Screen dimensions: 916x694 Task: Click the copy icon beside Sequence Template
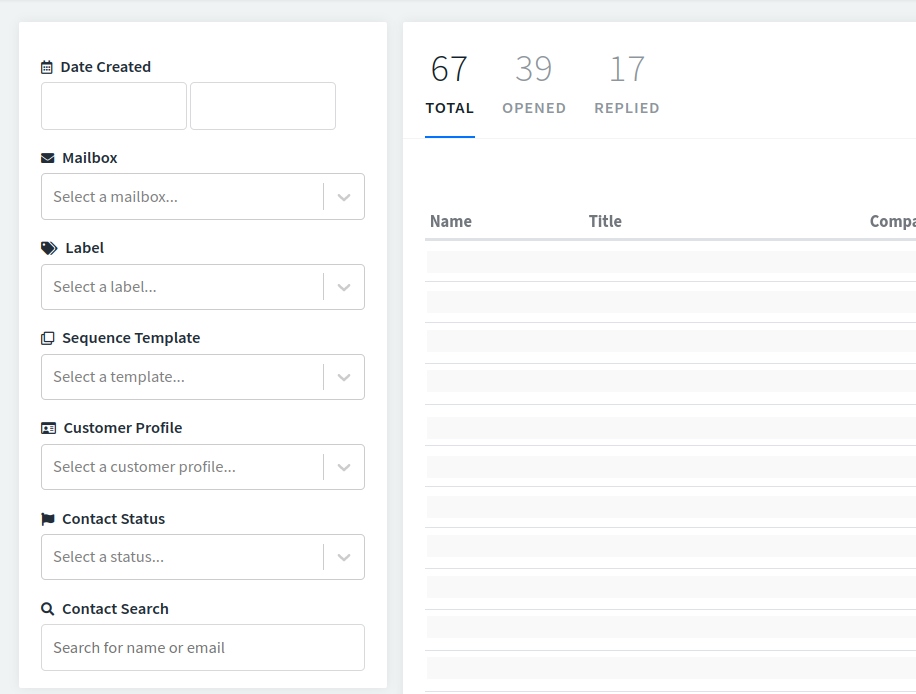pos(47,338)
